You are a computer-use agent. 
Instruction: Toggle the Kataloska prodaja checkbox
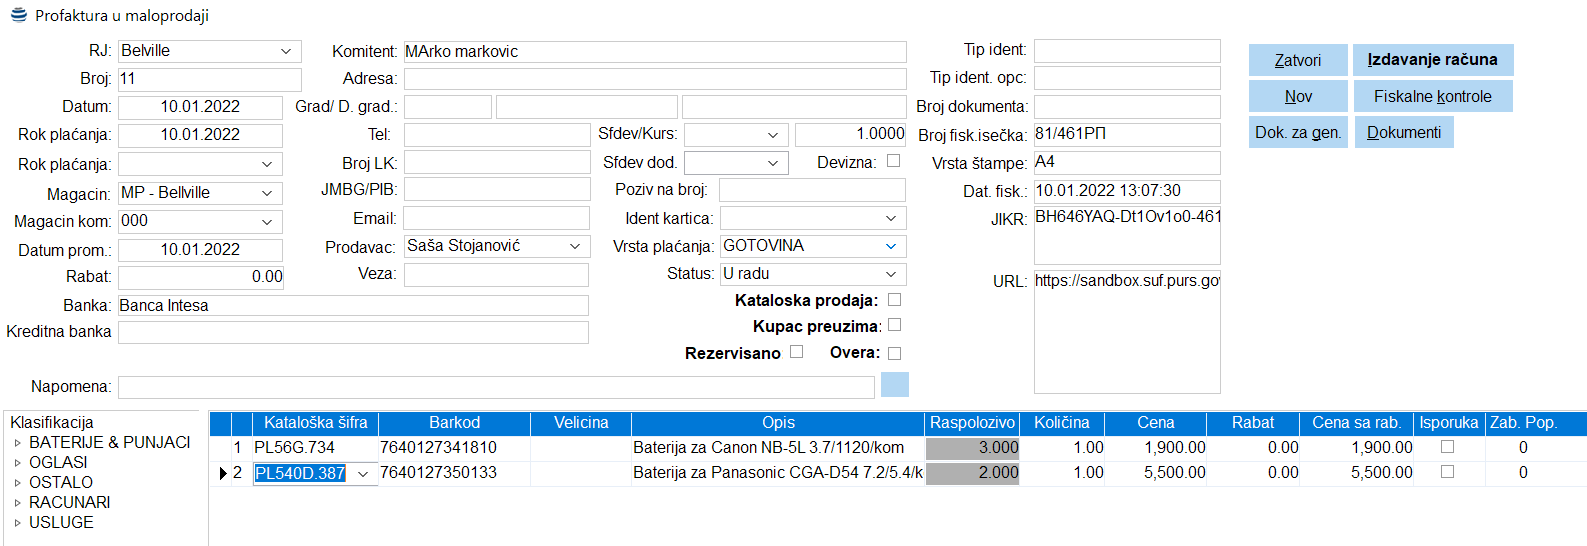(894, 300)
